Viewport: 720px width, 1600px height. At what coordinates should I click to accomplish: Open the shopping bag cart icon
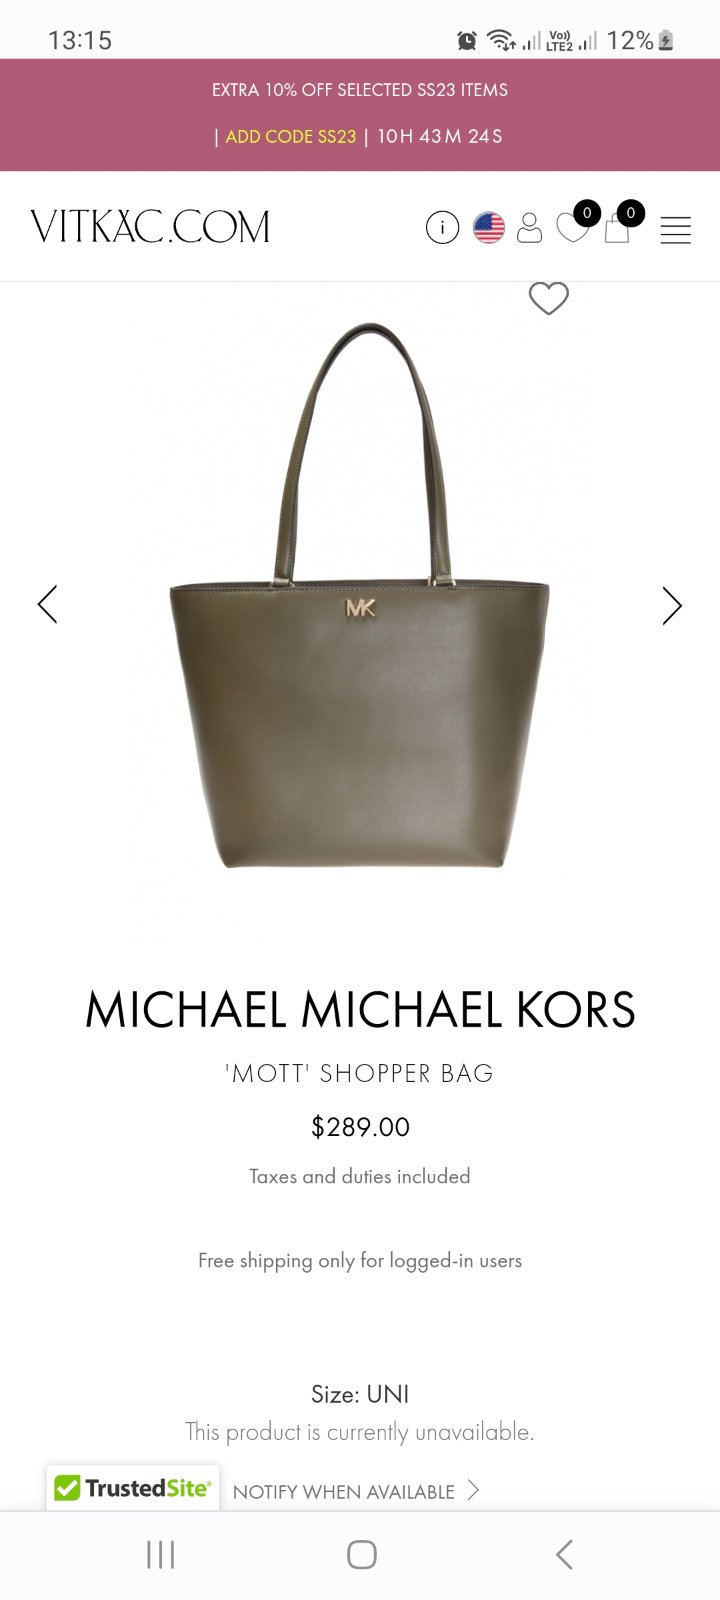[x=617, y=228]
